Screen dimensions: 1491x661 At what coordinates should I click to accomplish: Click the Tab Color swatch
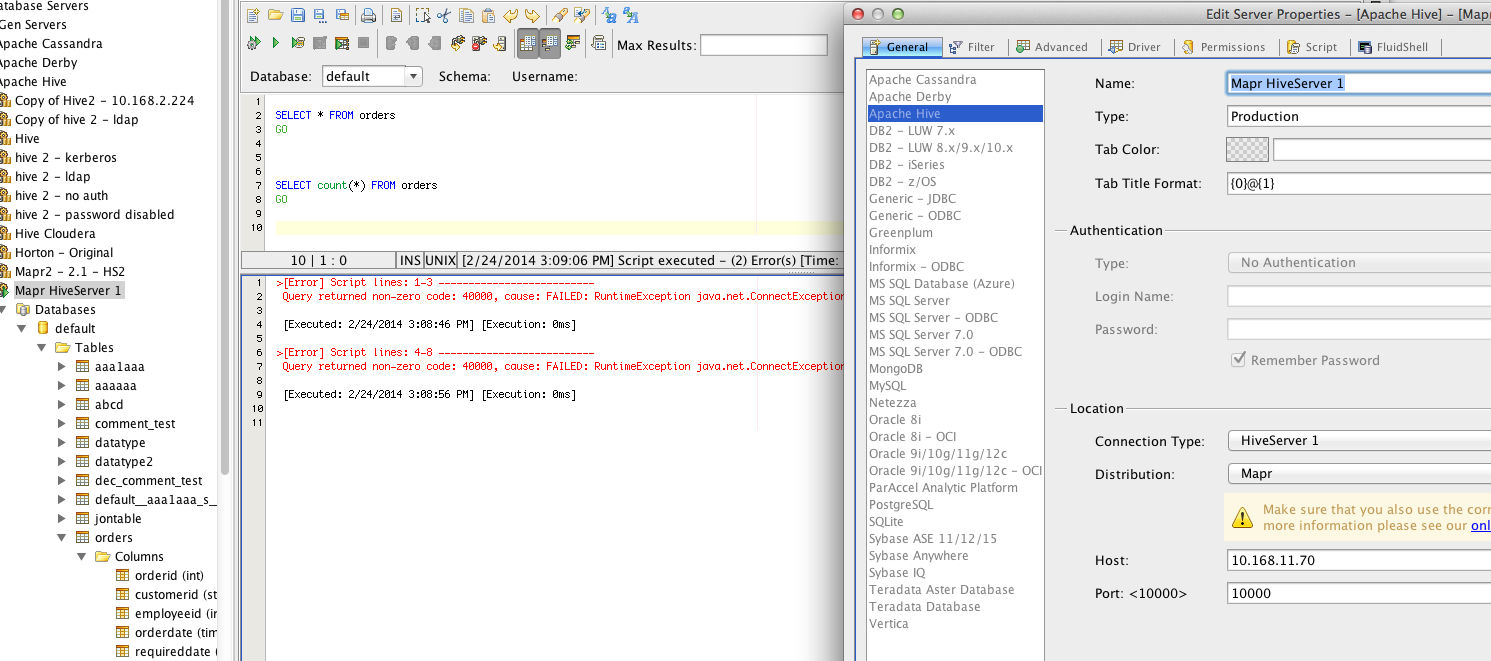1247,150
